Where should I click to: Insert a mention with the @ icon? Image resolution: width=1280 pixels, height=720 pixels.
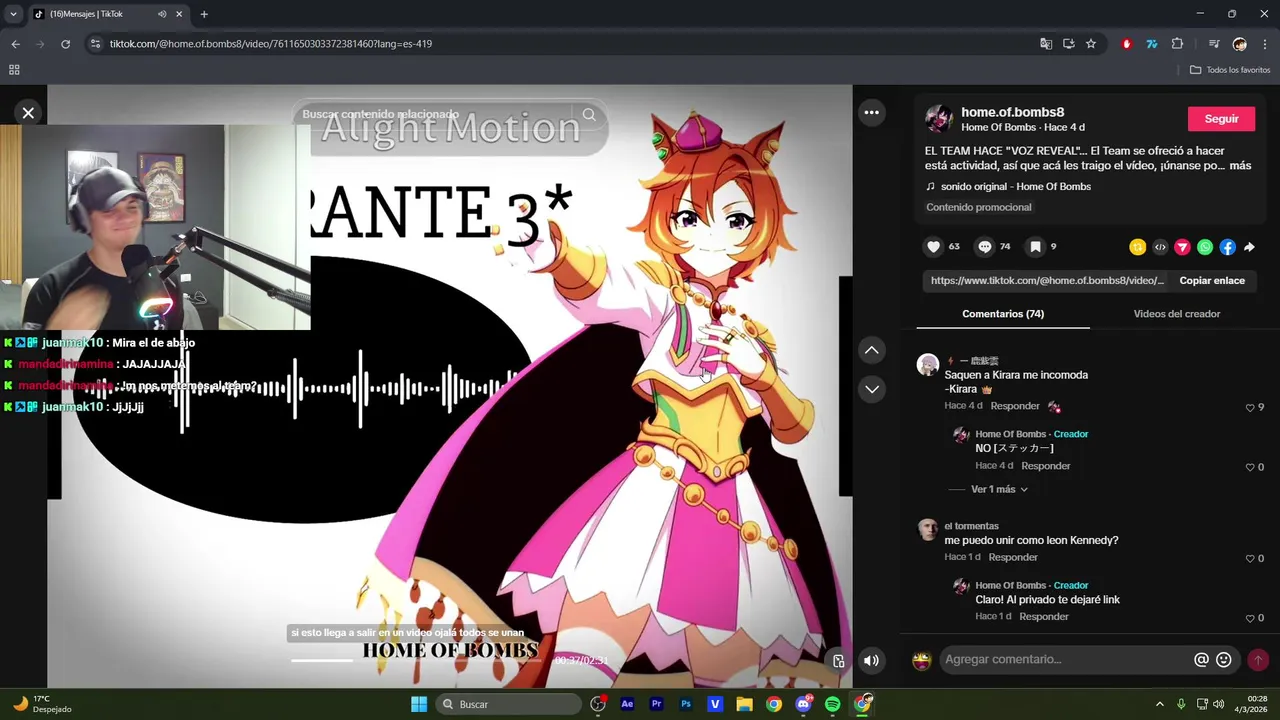(1201, 660)
